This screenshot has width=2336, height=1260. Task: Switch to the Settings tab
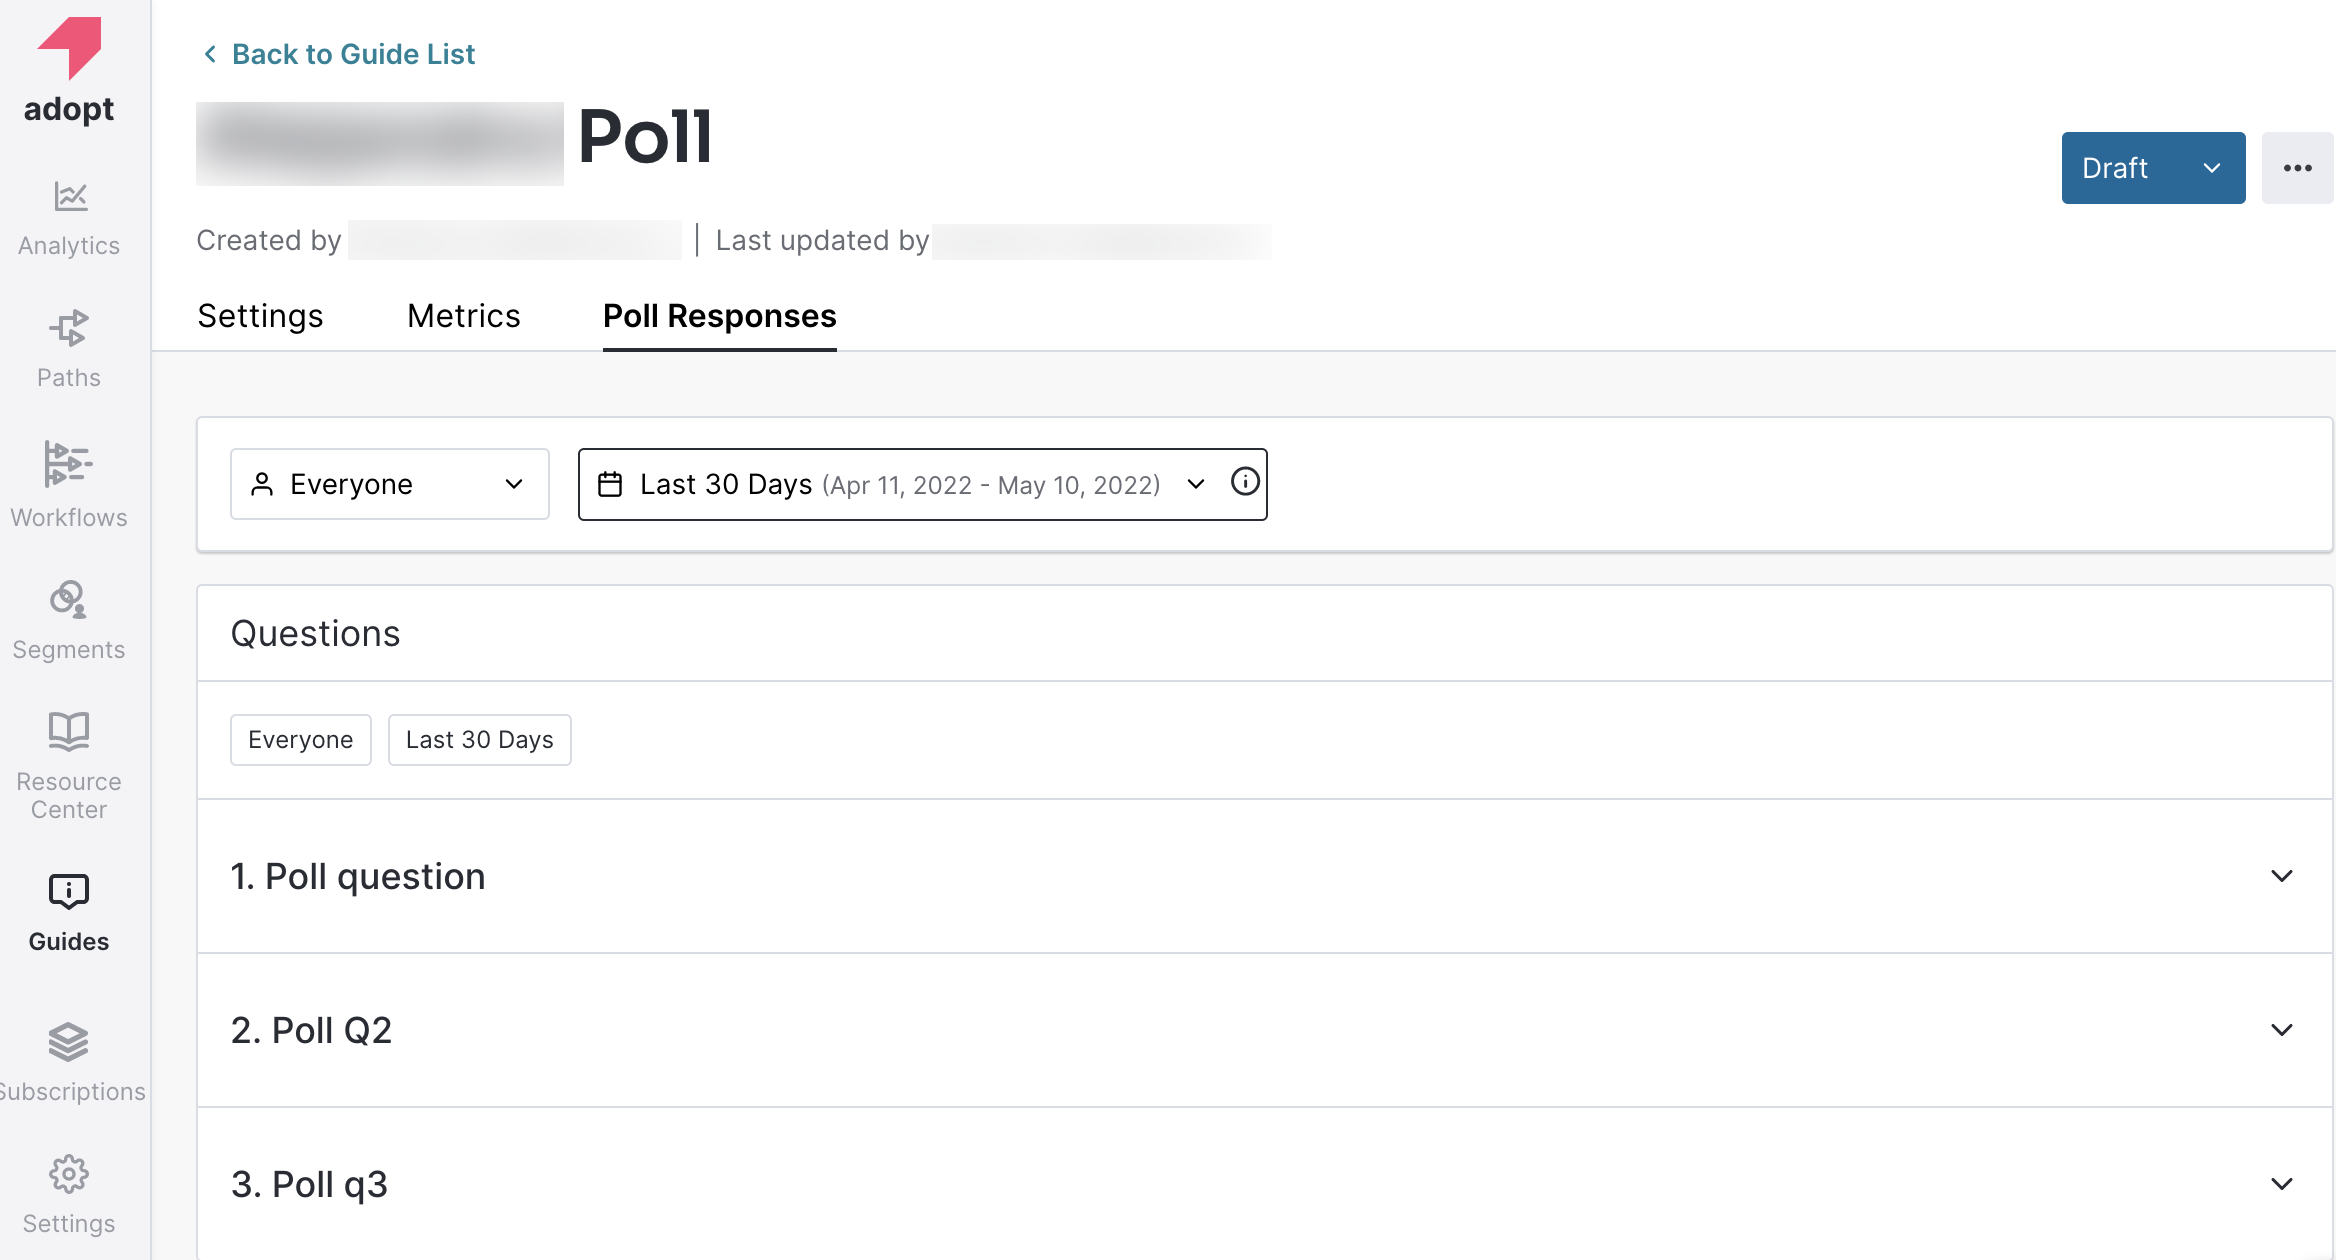260,316
